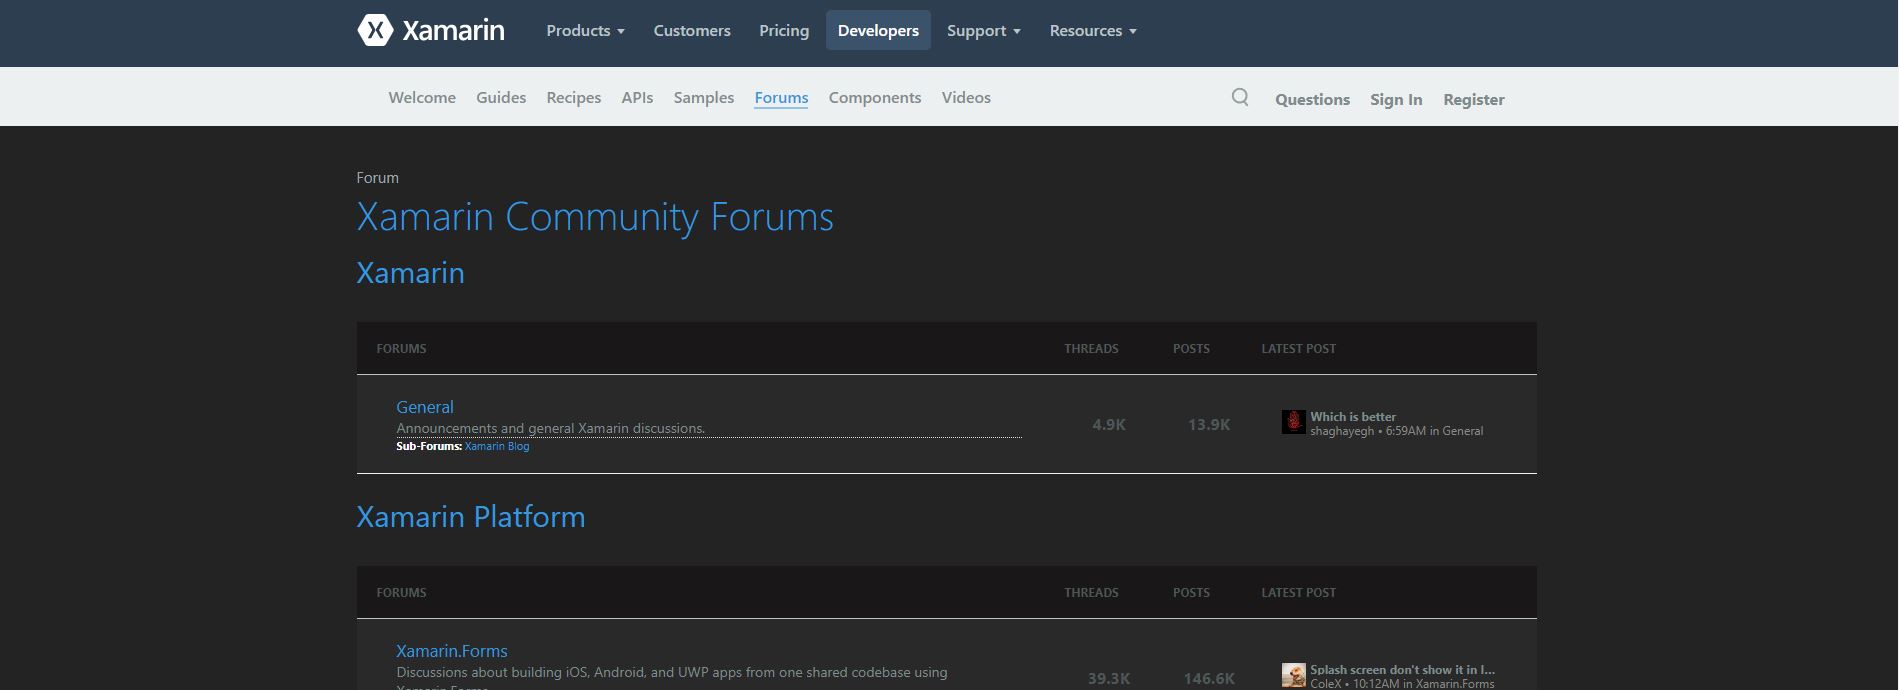1899x690 pixels.
Task: Click the Register link
Action: tap(1474, 99)
